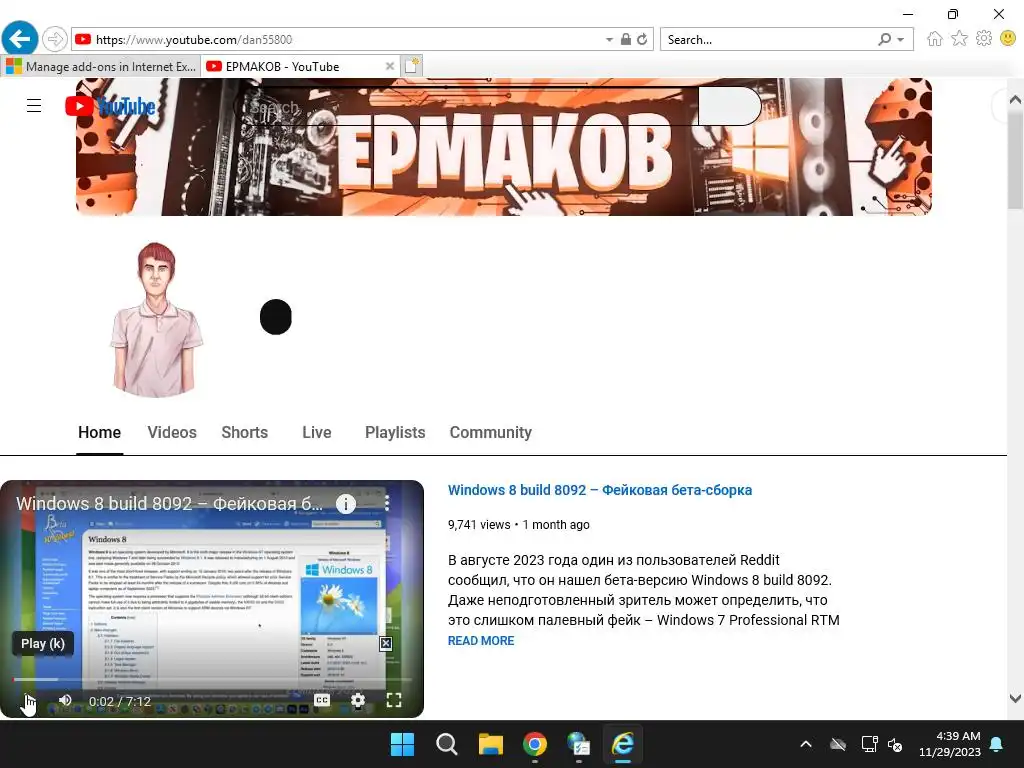The image size is (1024, 768).
Task: Enter fullscreen with the fullscreen icon
Action: coord(394,700)
